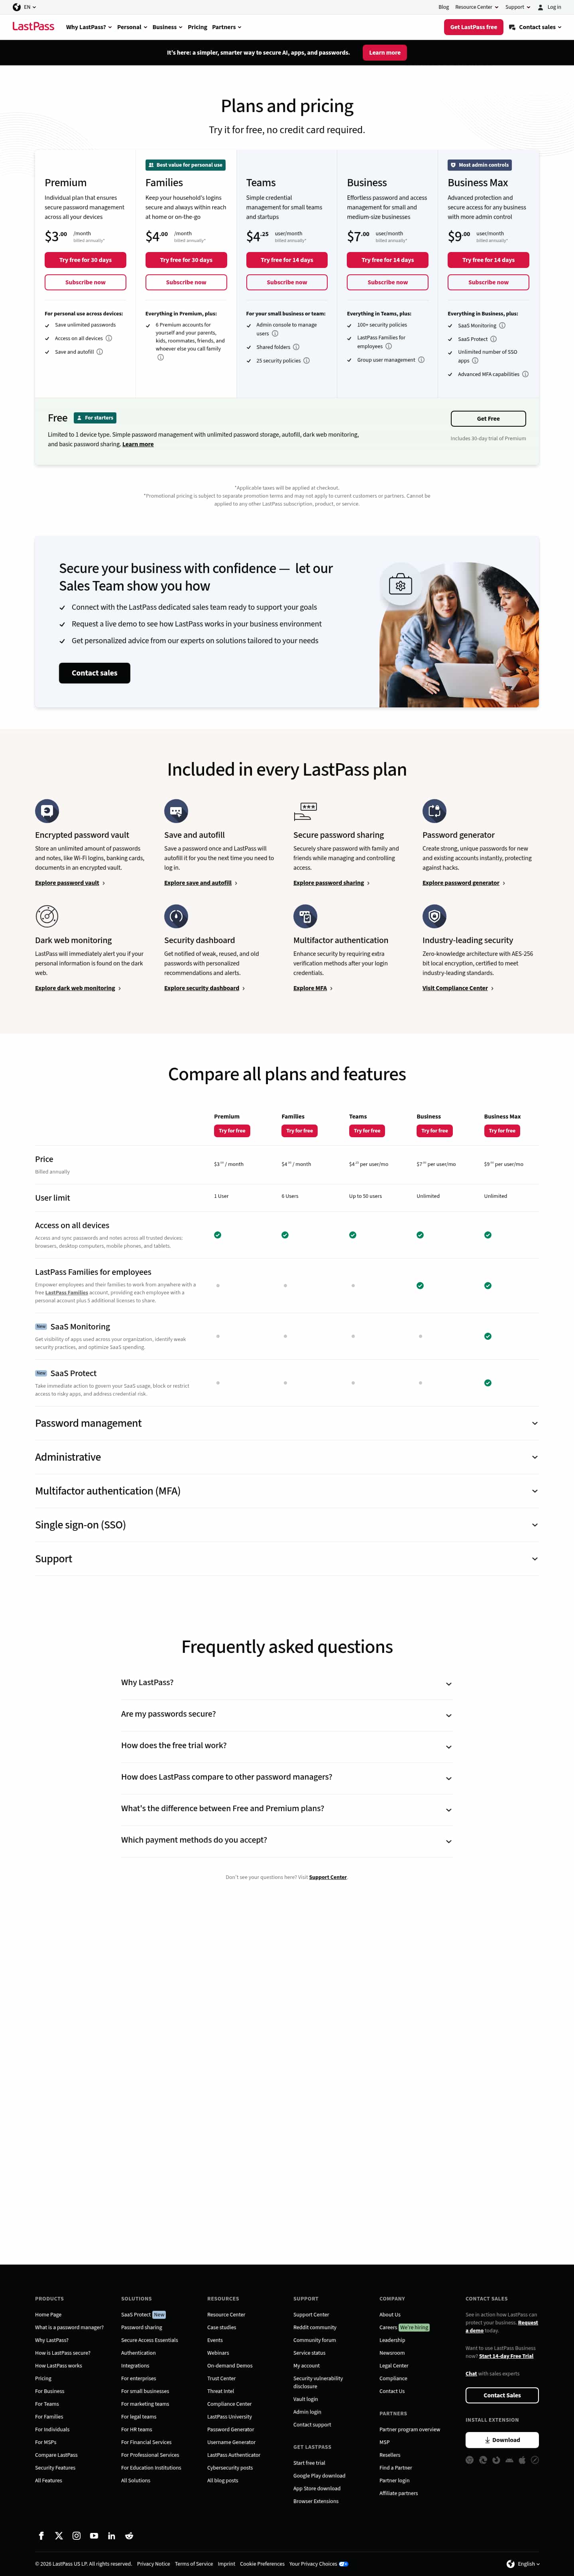This screenshot has width=574, height=2576.
Task: Expand the Password management comparison section
Action: point(535,1423)
